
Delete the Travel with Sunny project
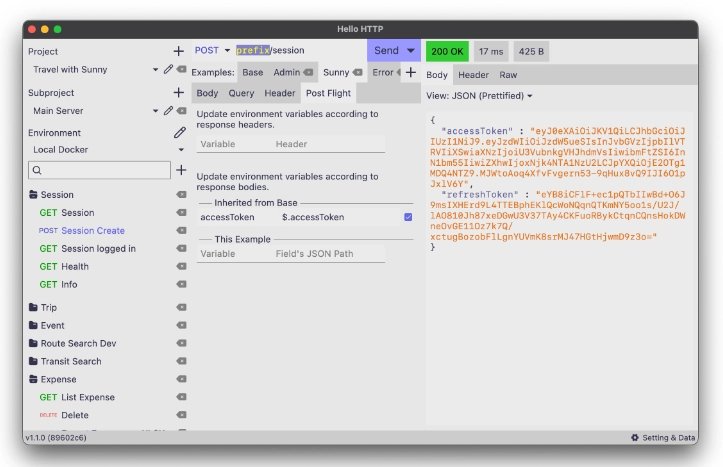pos(182,70)
